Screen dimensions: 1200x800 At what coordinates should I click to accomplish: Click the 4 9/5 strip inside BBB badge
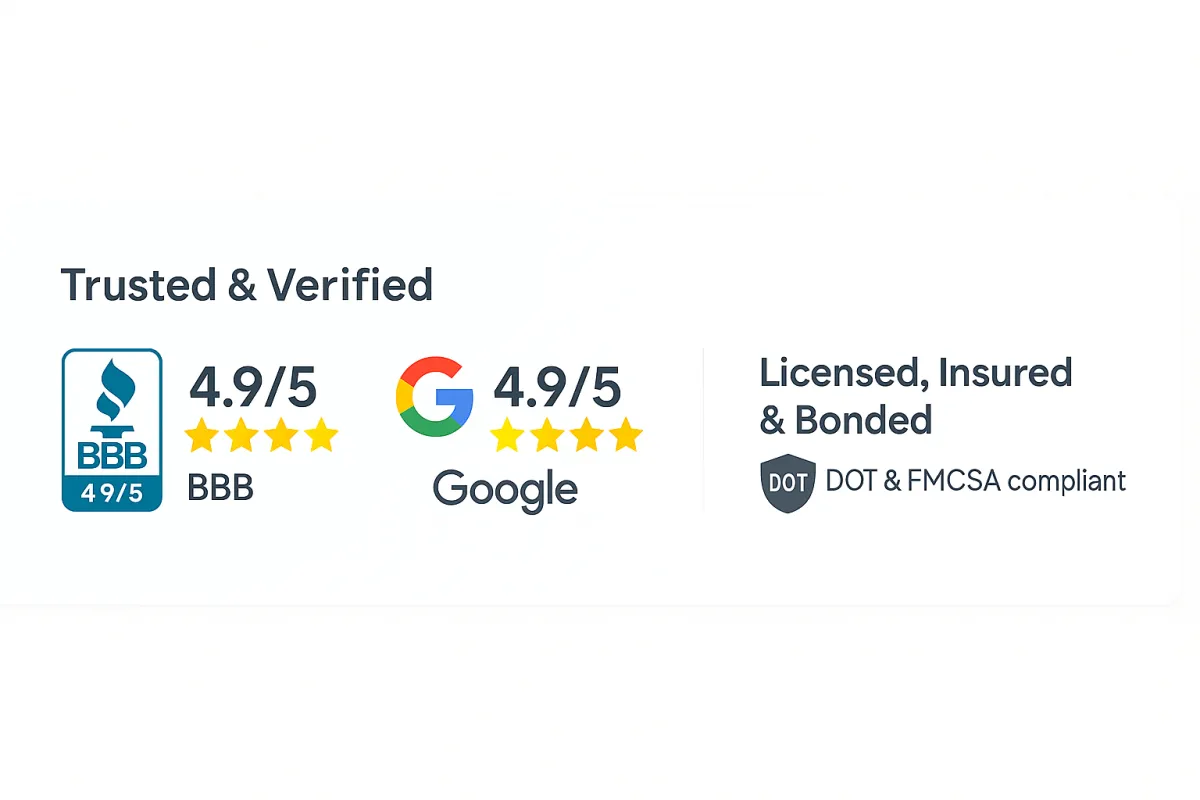click(x=112, y=493)
